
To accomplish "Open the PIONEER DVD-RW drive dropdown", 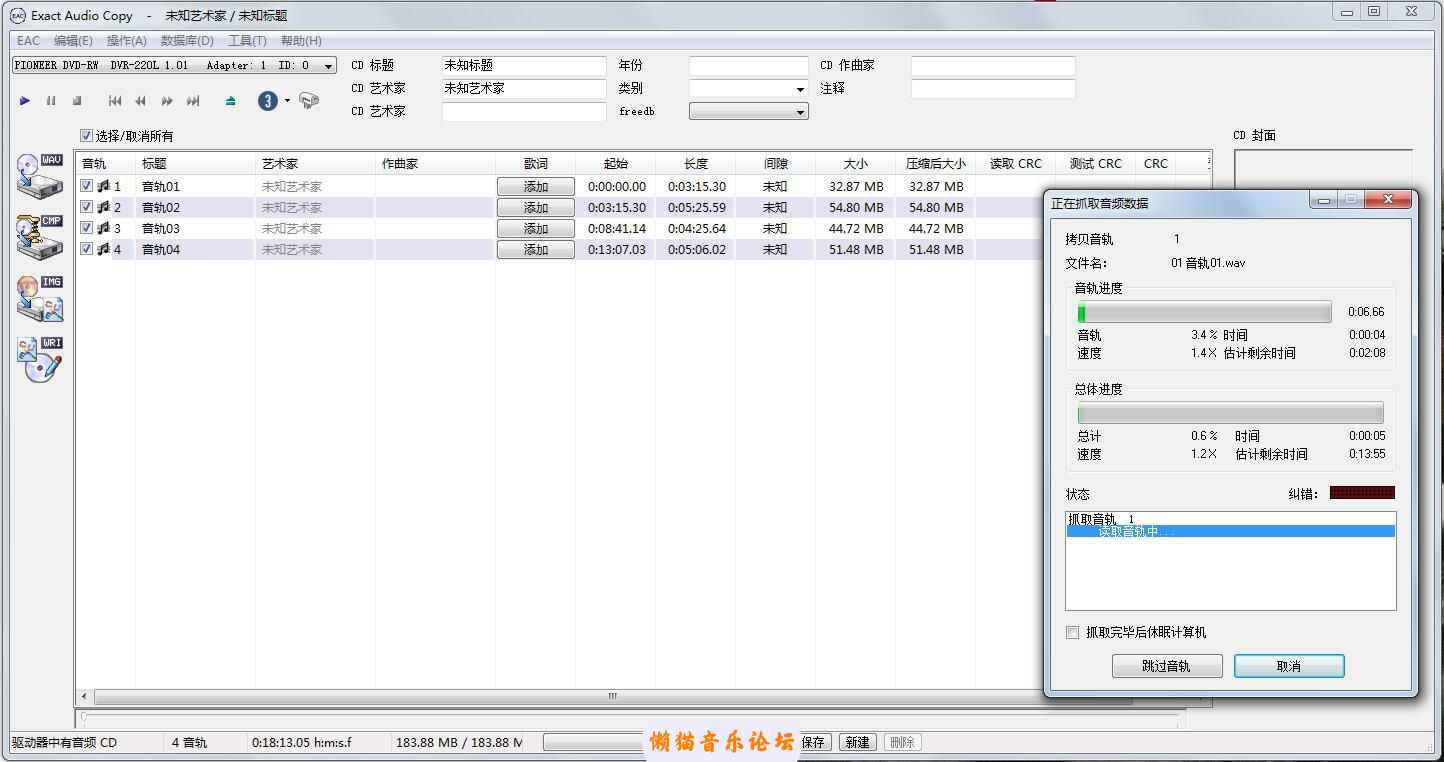I will tap(174, 65).
